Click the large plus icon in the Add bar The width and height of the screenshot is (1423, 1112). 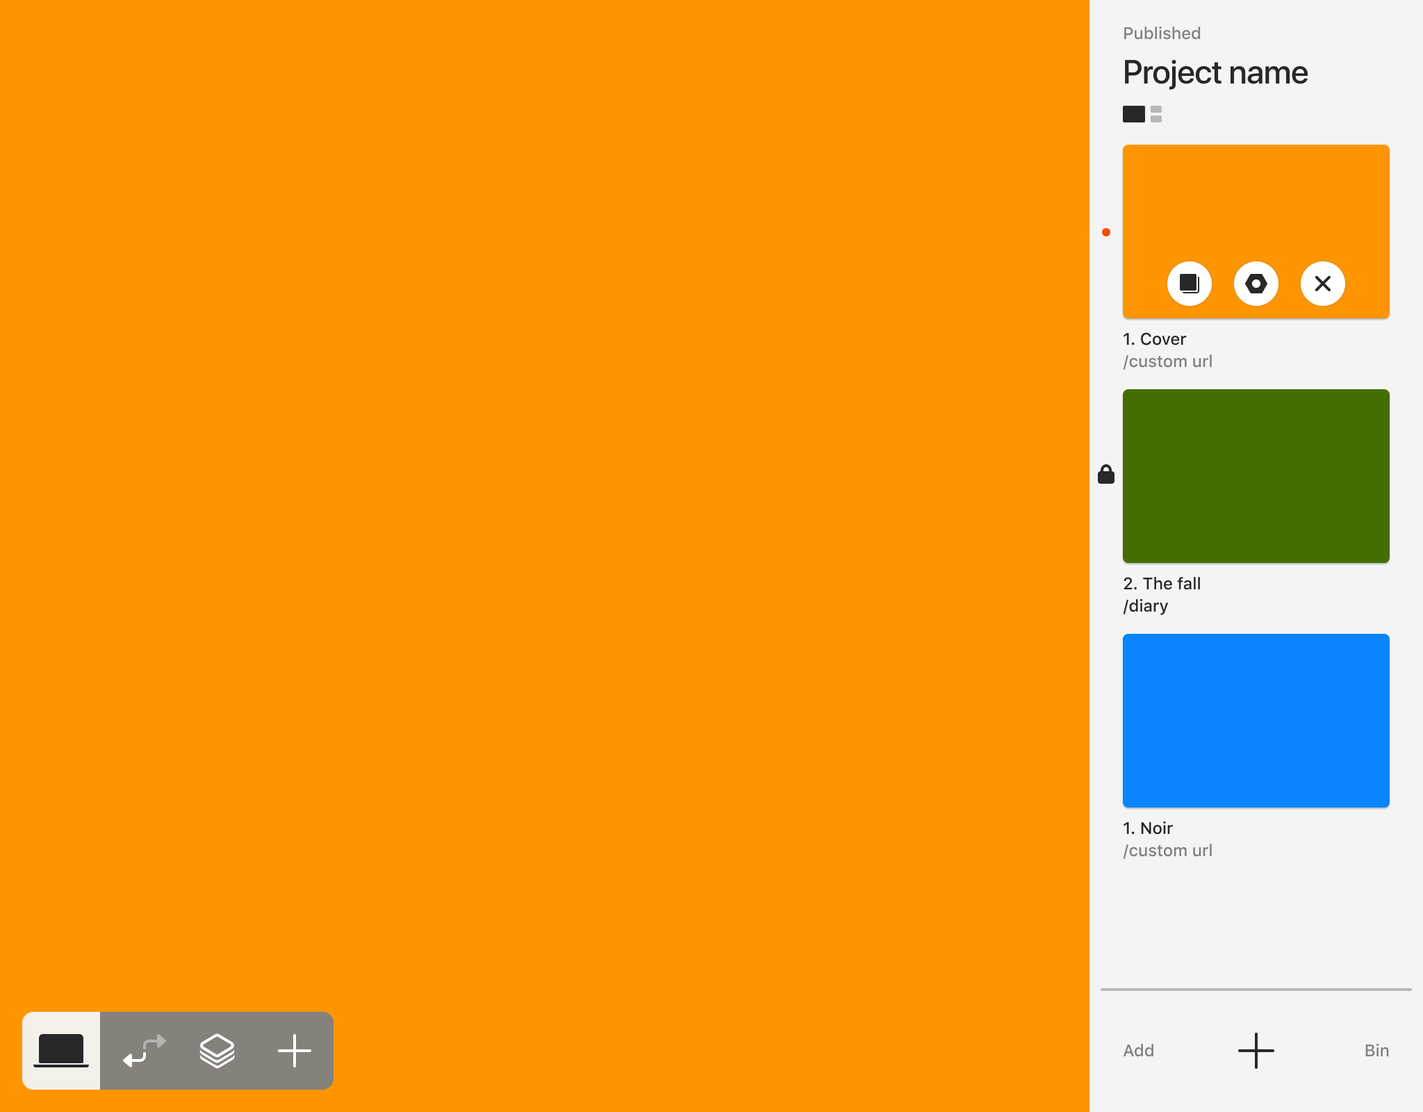click(x=1256, y=1050)
